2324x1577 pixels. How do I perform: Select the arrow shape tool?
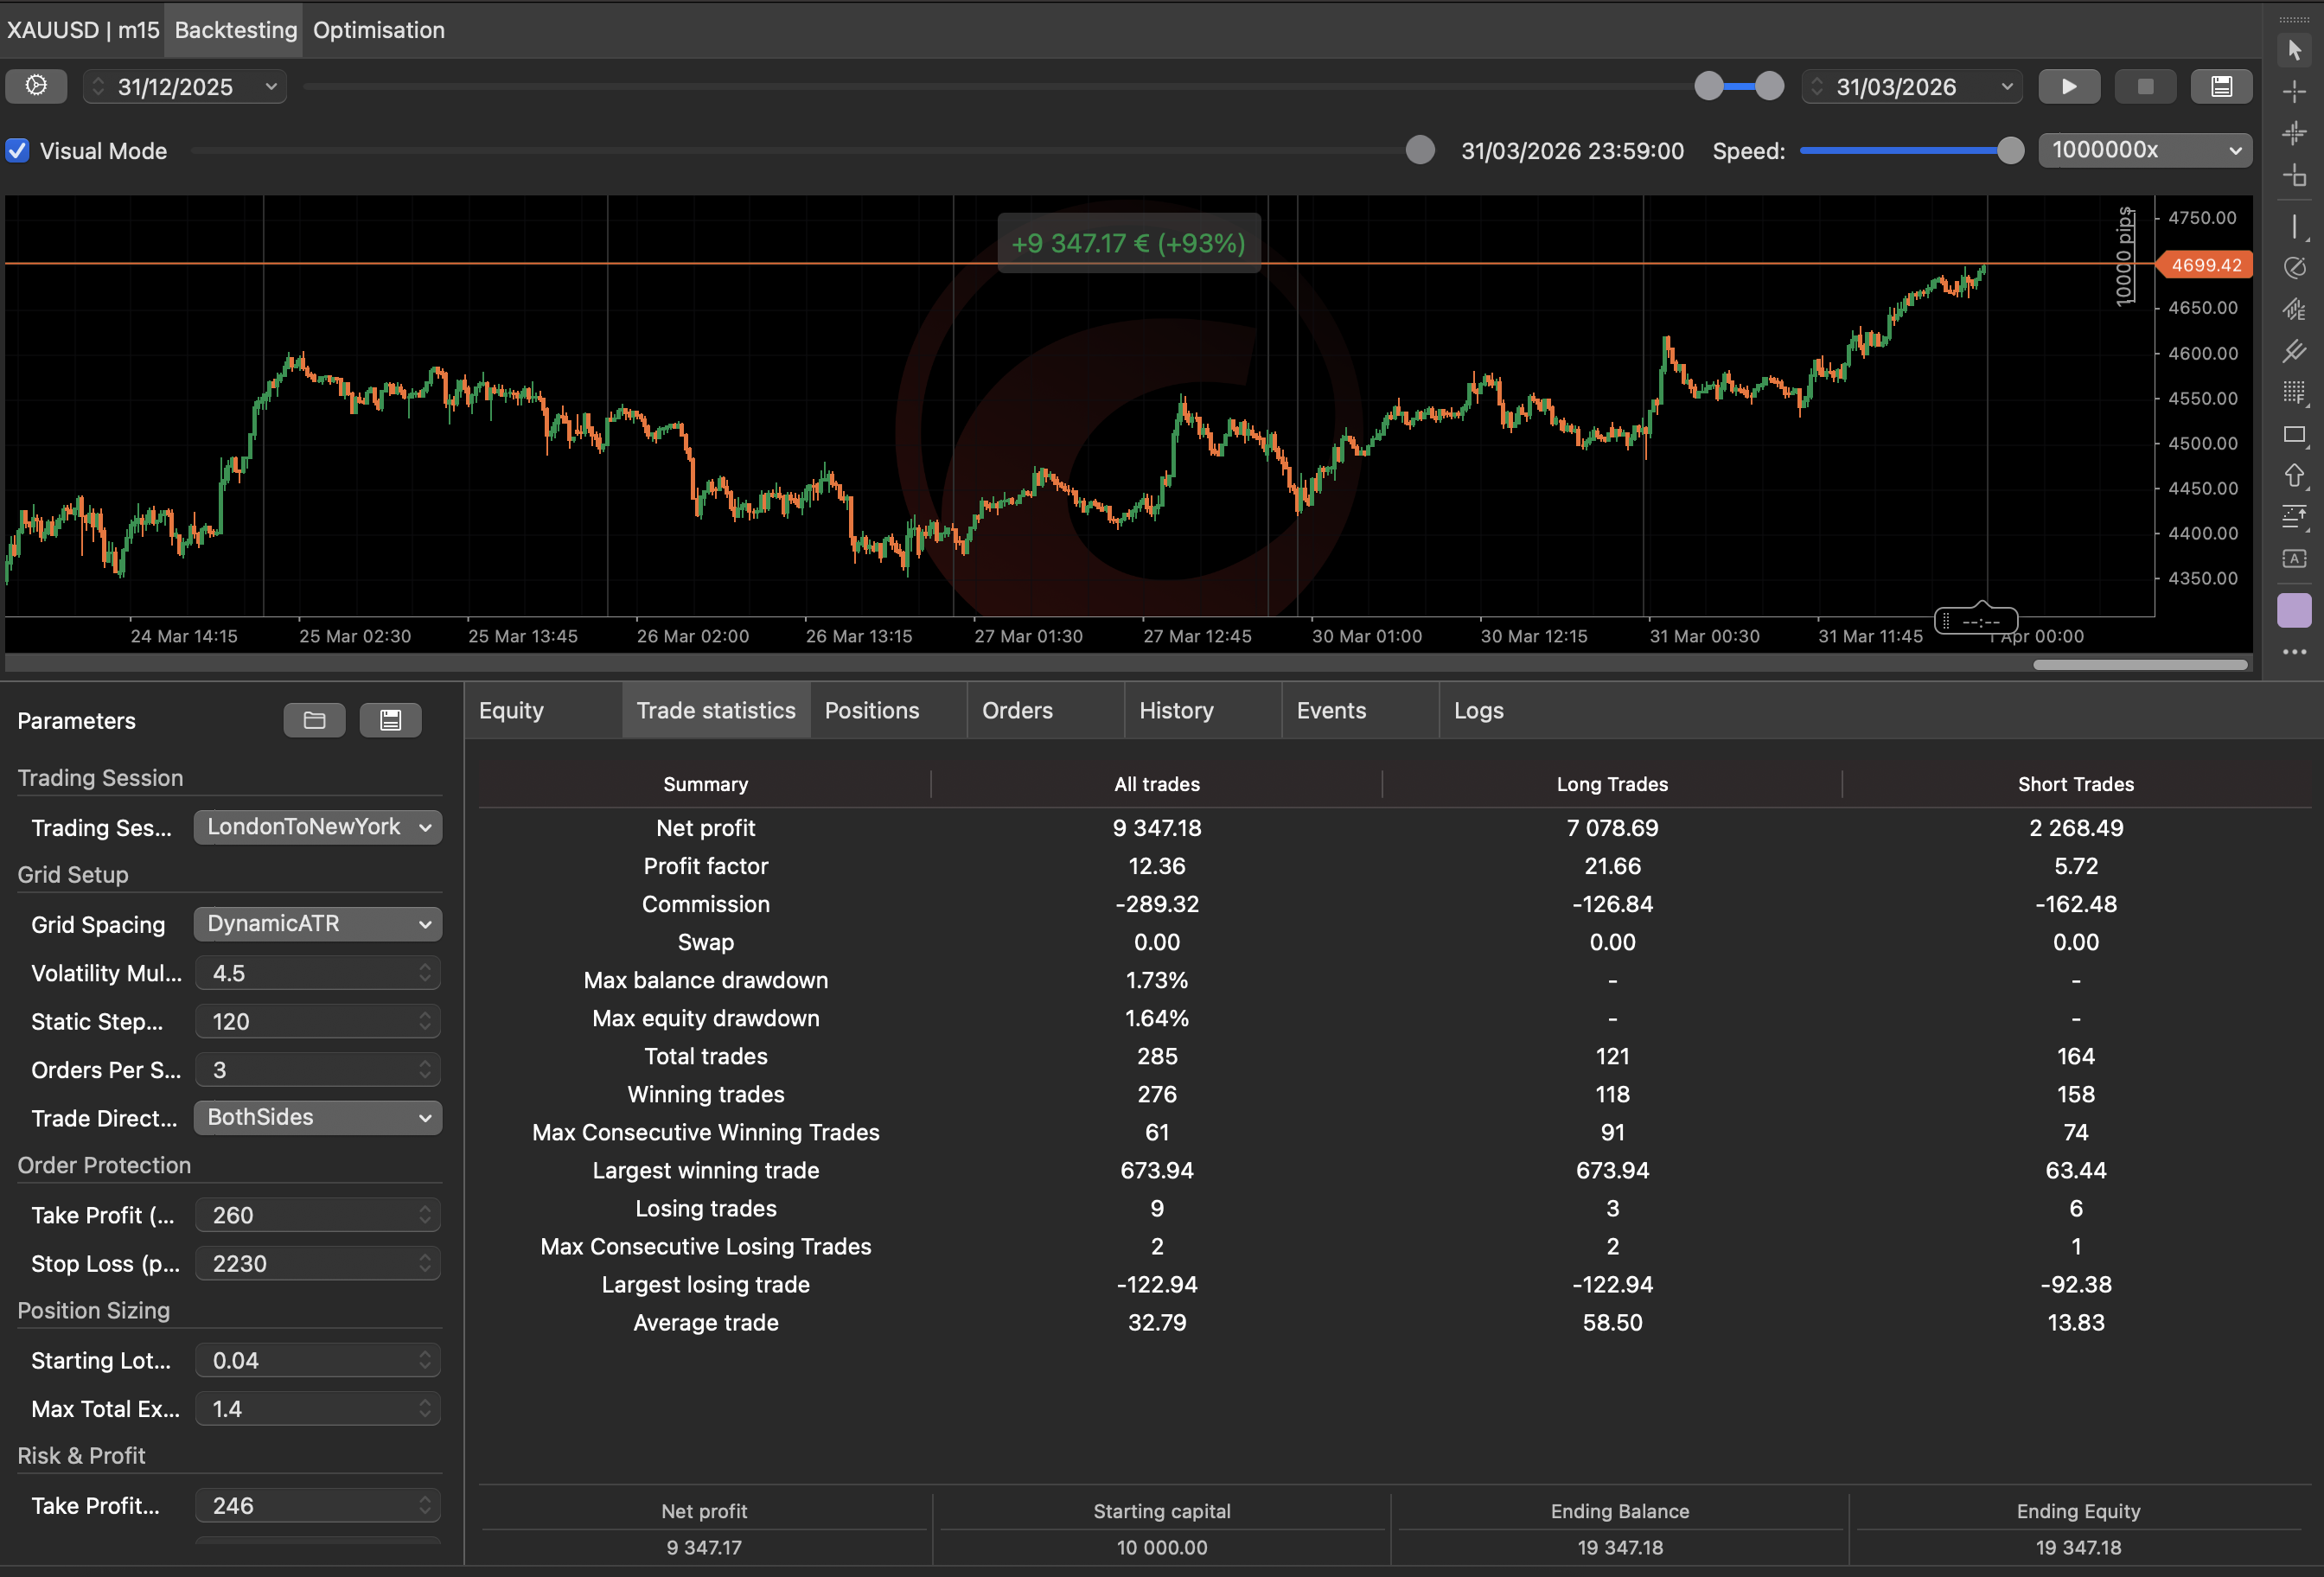tap(2294, 476)
